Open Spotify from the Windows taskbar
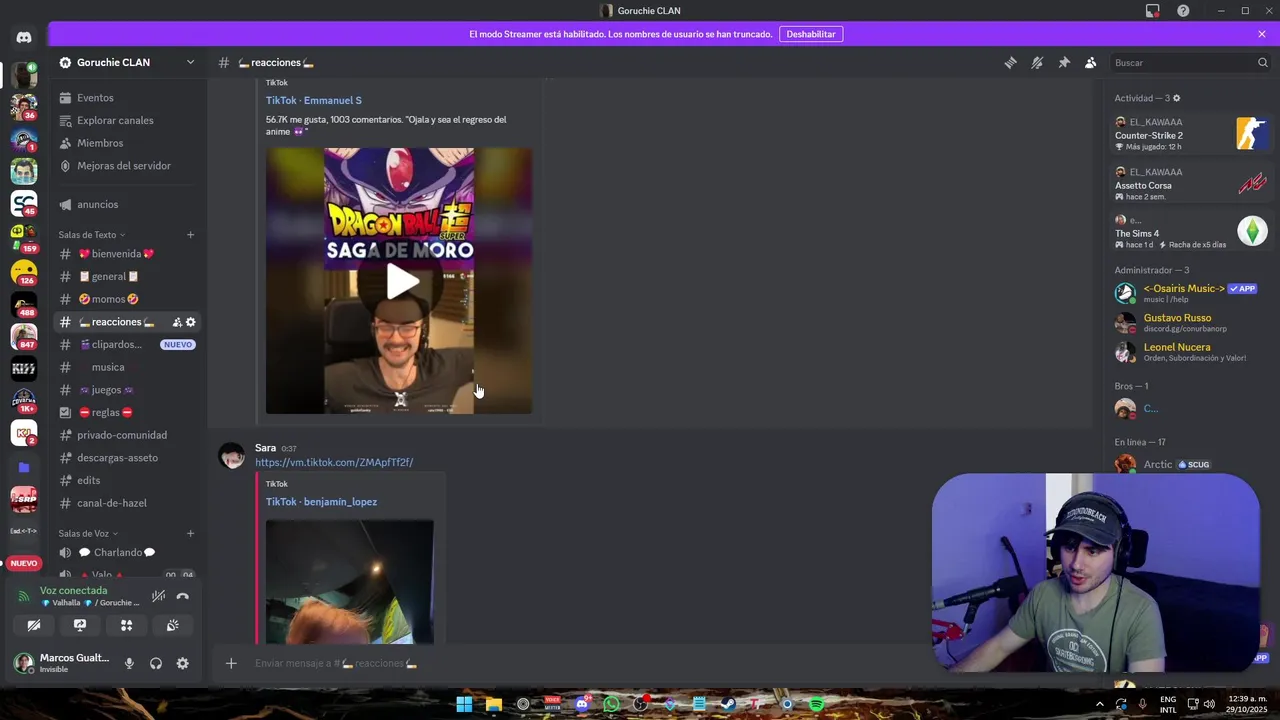1280x720 pixels. [x=816, y=704]
